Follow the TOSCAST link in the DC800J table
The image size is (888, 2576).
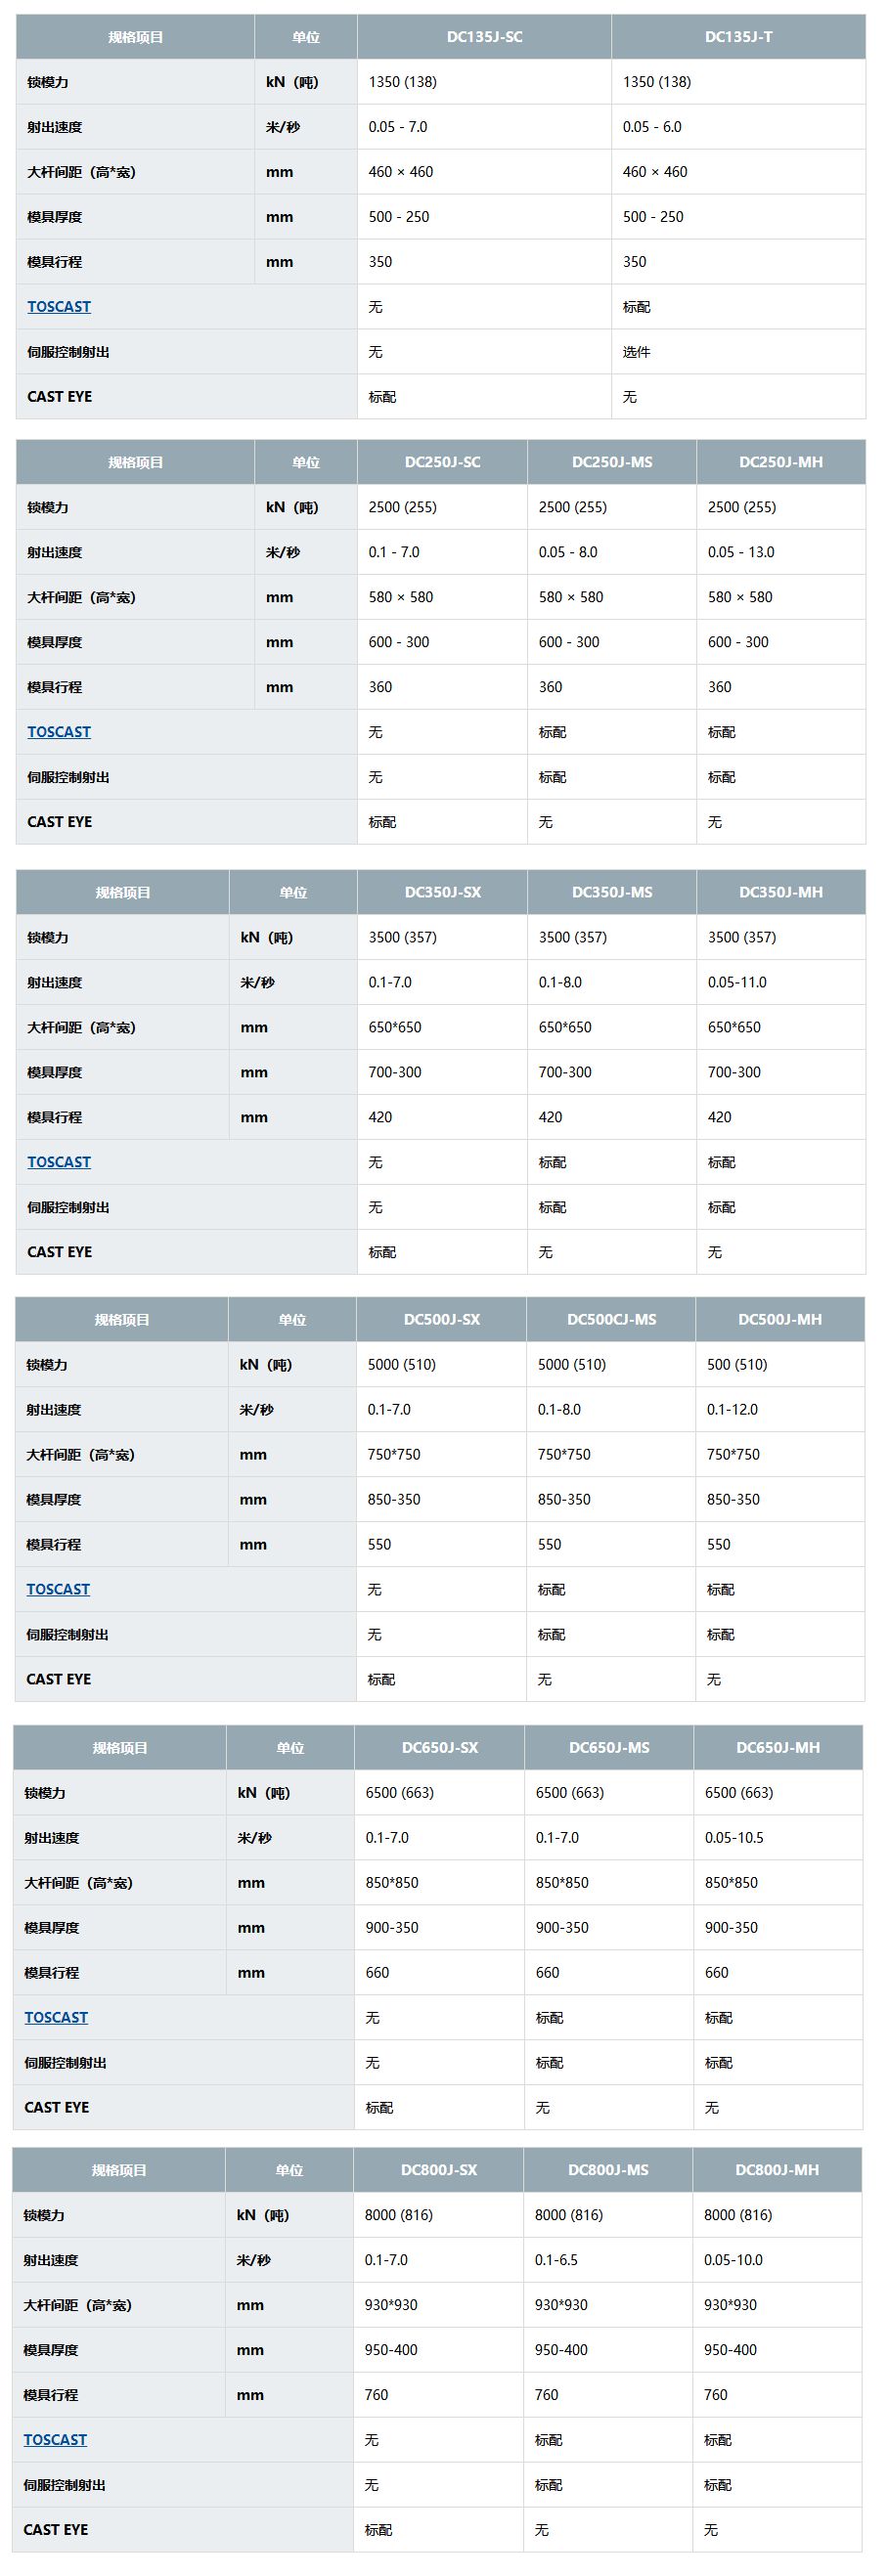(55, 2440)
